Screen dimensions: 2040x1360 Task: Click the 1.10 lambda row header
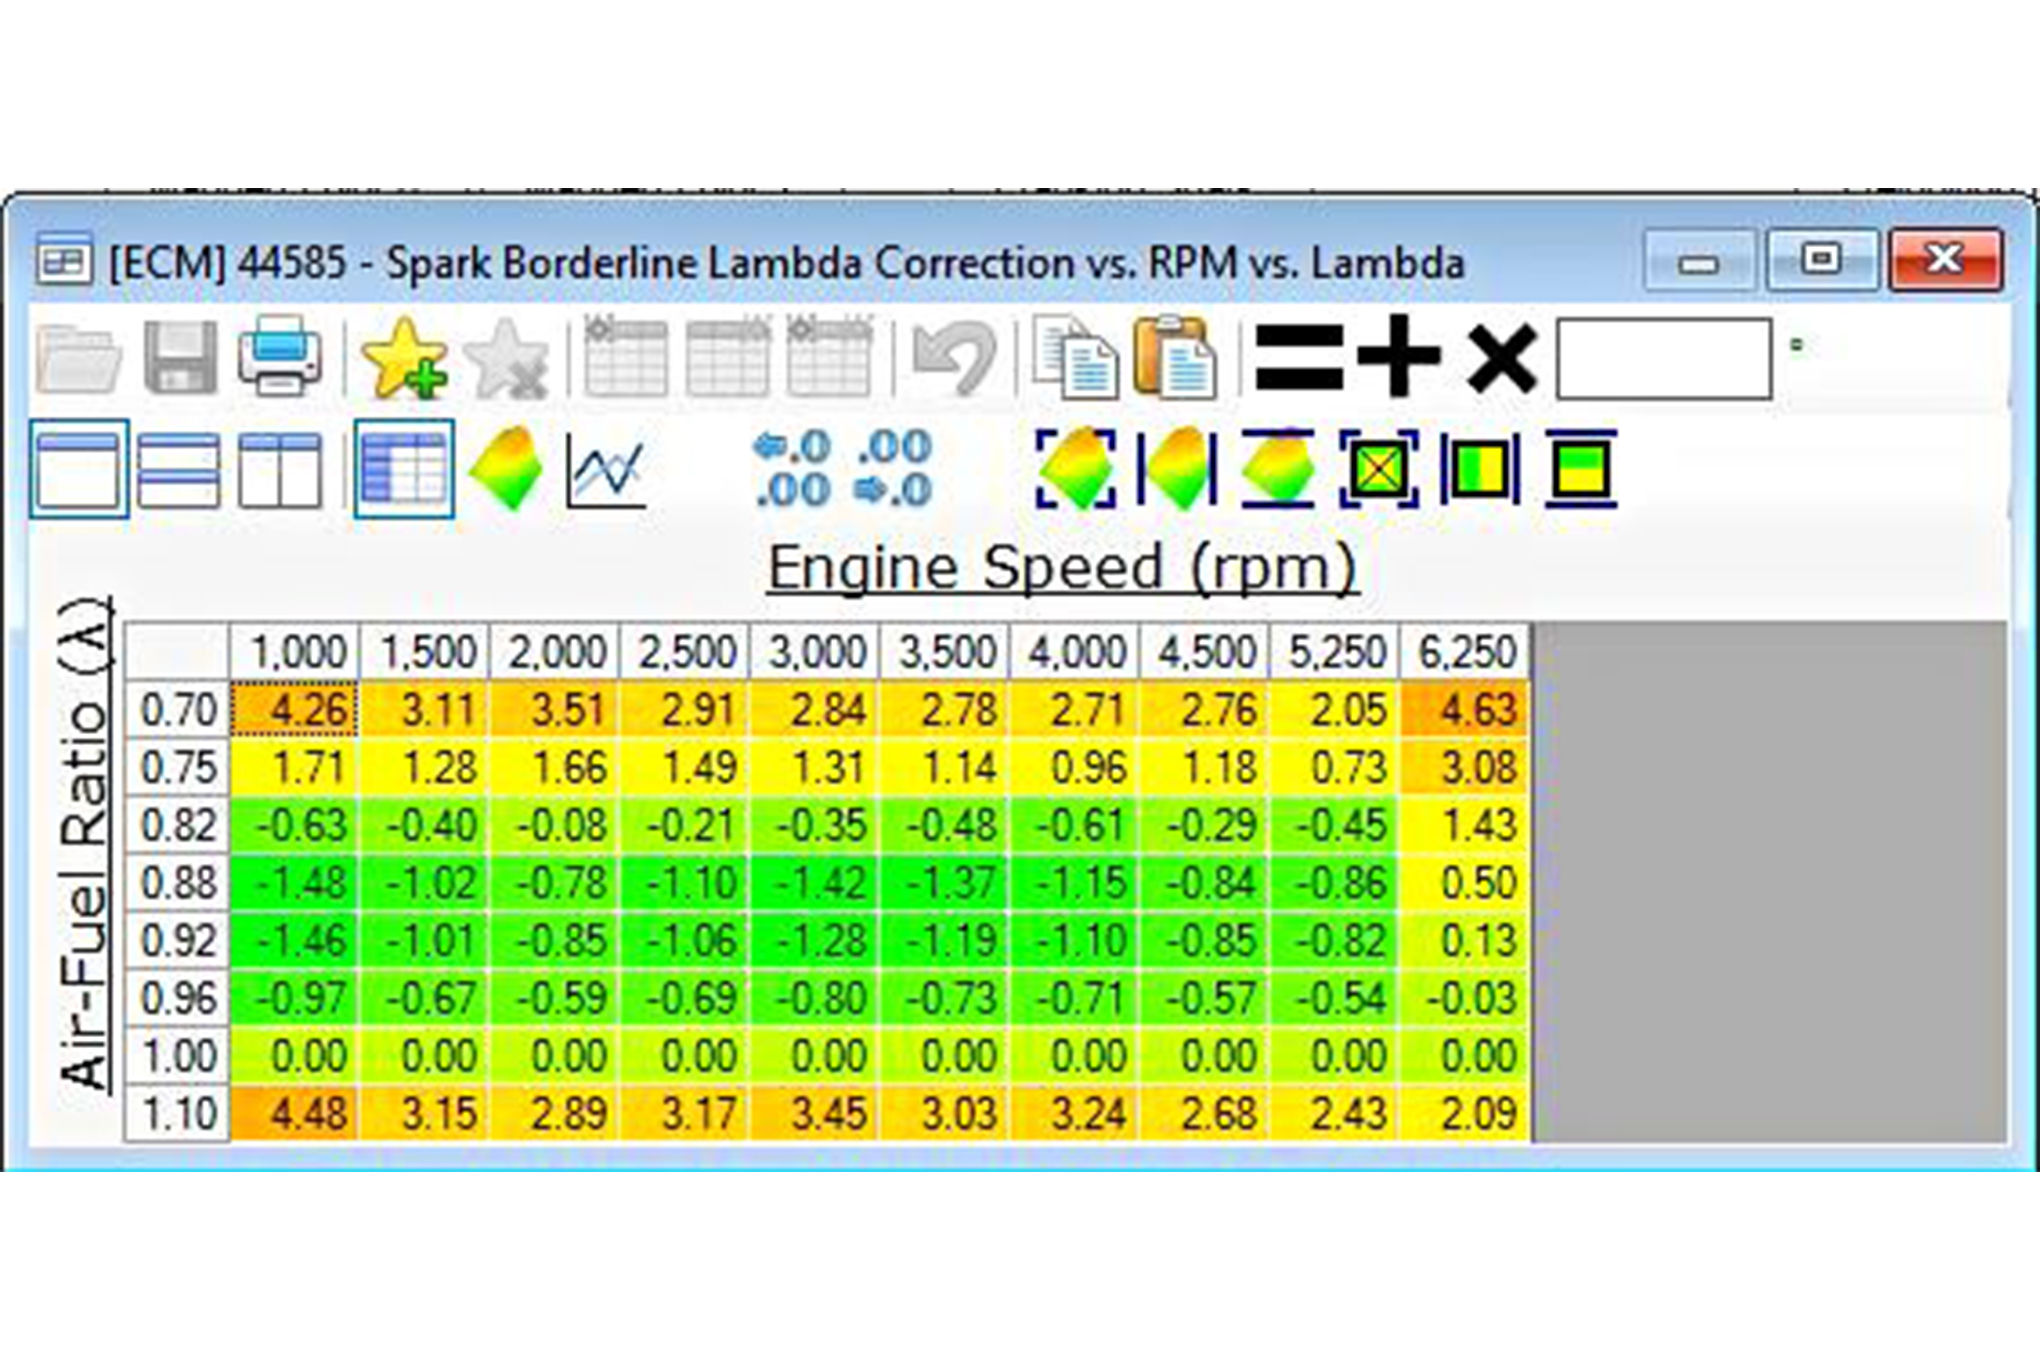[x=177, y=1113]
